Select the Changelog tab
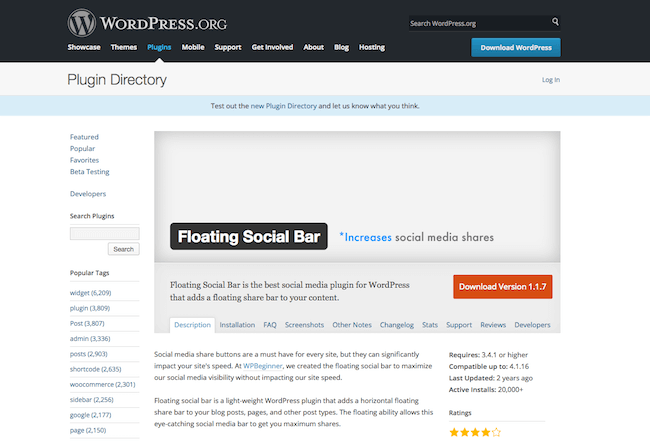Image resolution: width=650 pixels, height=441 pixels. [396, 325]
